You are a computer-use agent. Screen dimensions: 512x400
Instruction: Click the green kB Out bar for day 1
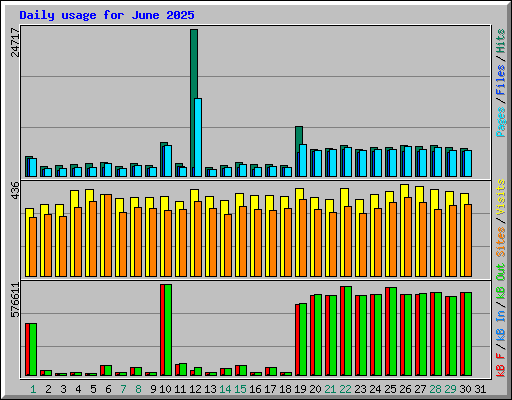coord(33,349)
